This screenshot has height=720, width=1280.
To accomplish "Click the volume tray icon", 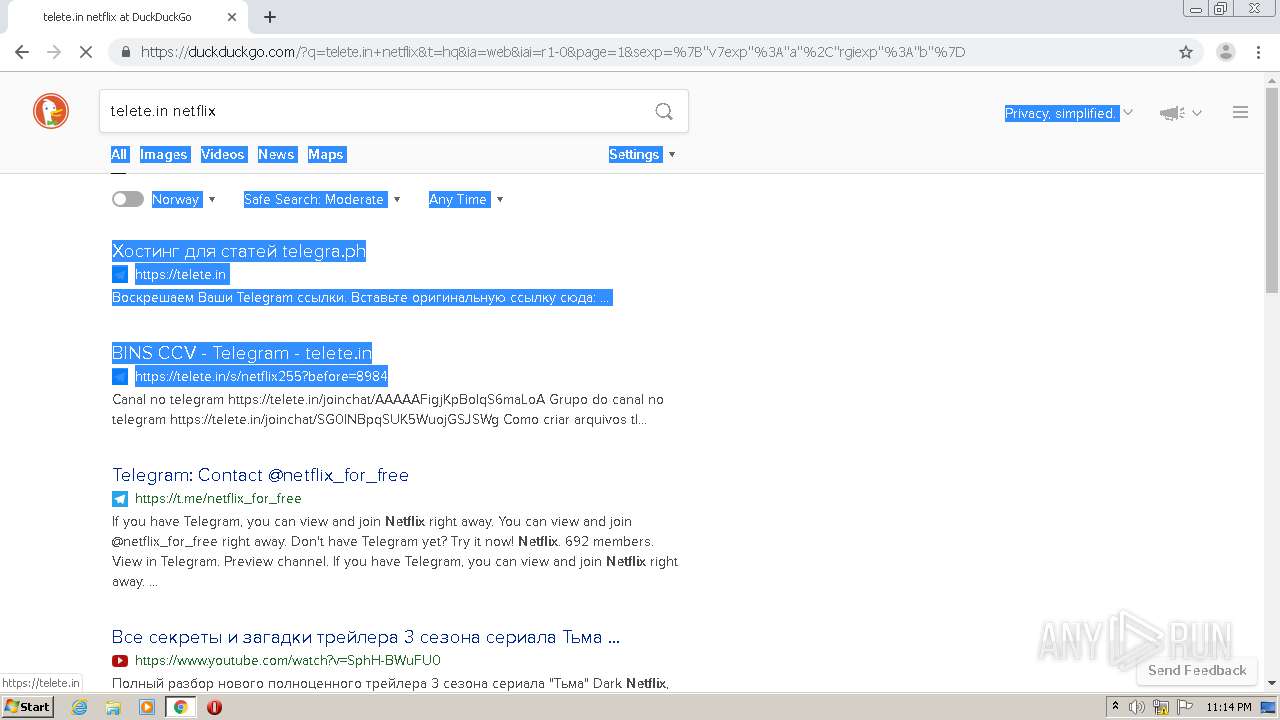I will pos(1137,707).
